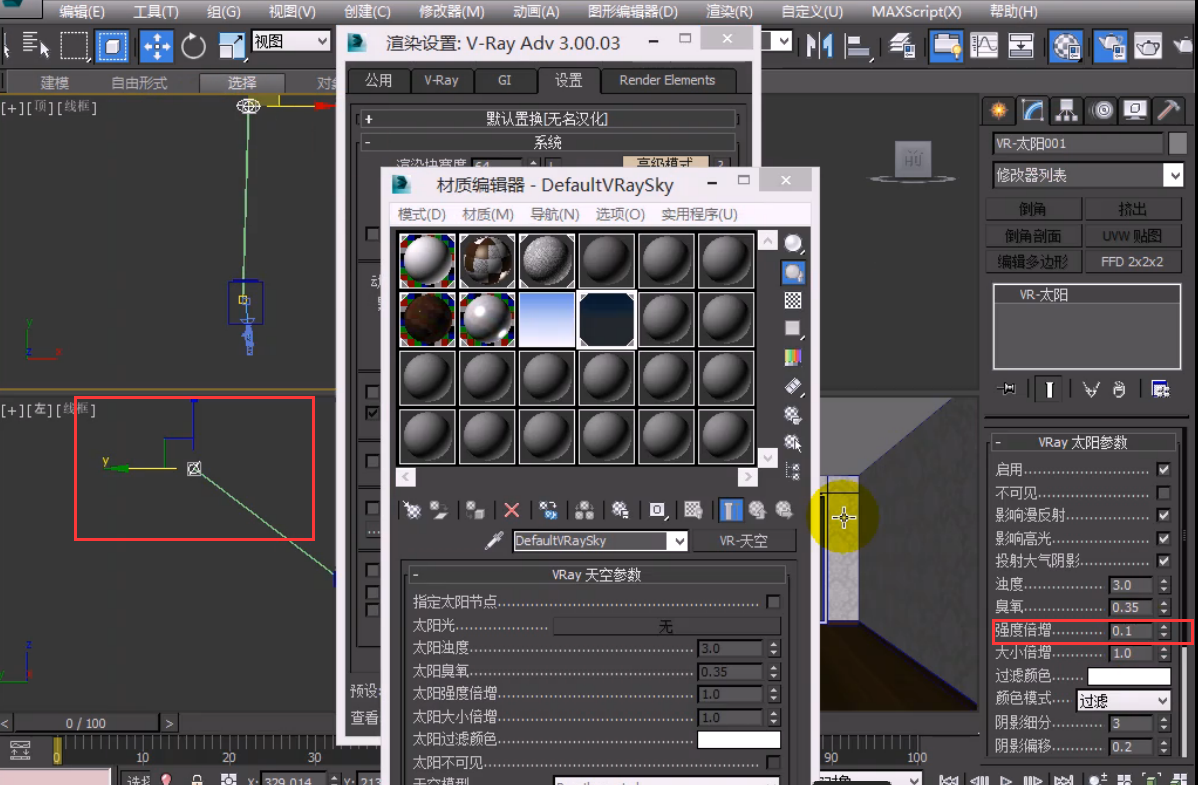
Task: Select the Move transform tool
Action: pos(156,46)
